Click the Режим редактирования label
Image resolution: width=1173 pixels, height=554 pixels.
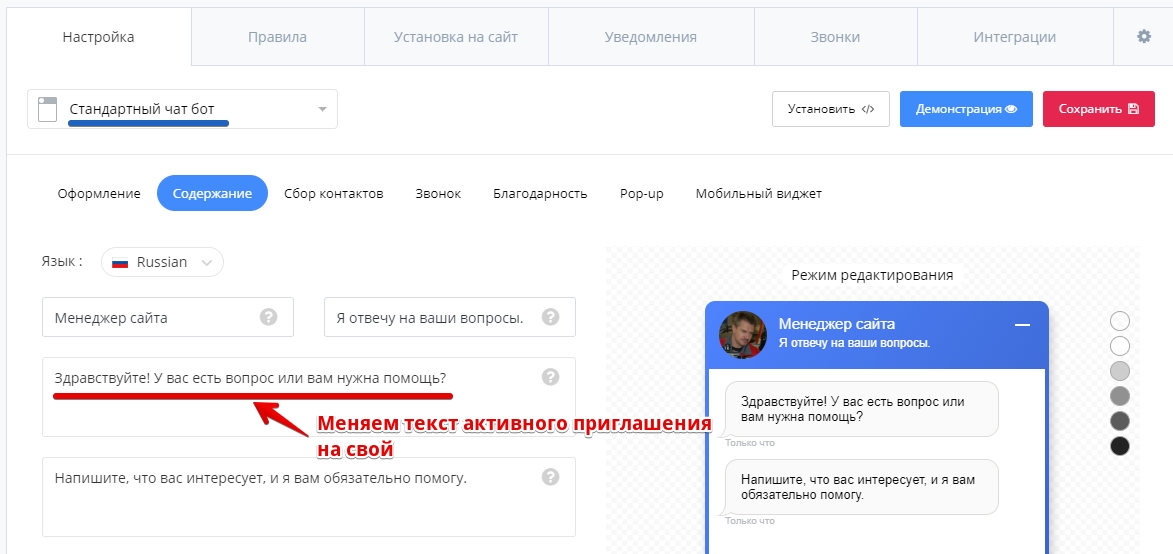click(872, 274)
